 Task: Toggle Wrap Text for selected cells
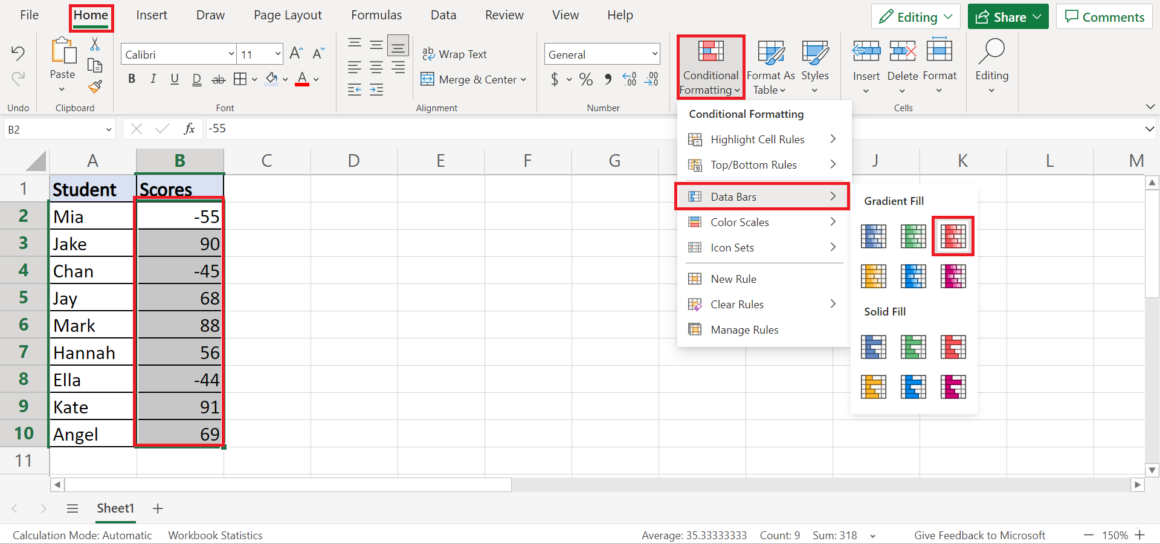click(454, 55)
